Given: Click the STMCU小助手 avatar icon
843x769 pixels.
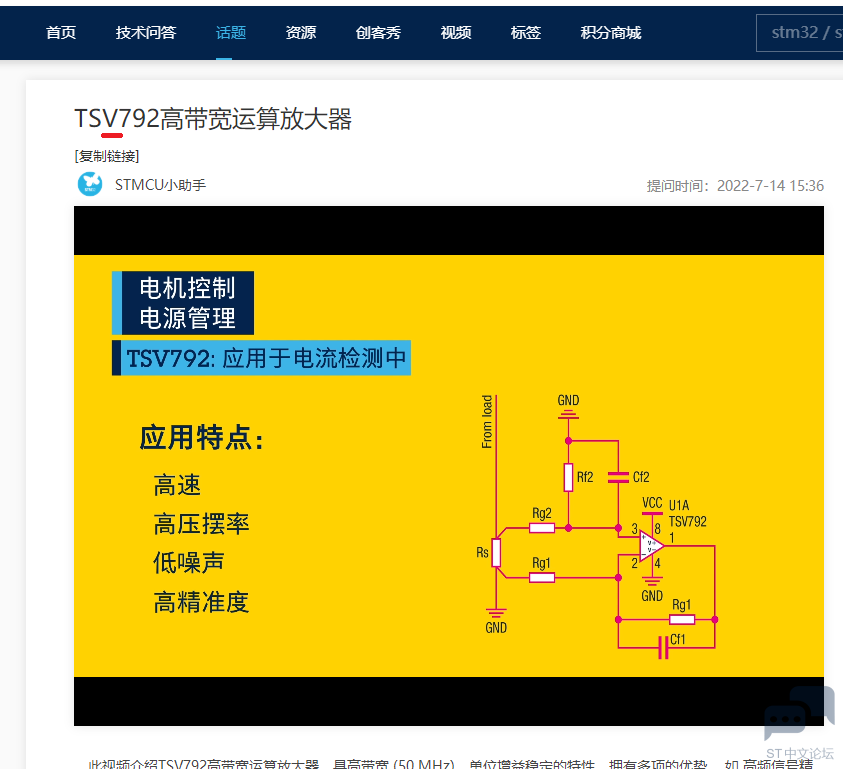Looking at the screenshot, I should (90, 184).
